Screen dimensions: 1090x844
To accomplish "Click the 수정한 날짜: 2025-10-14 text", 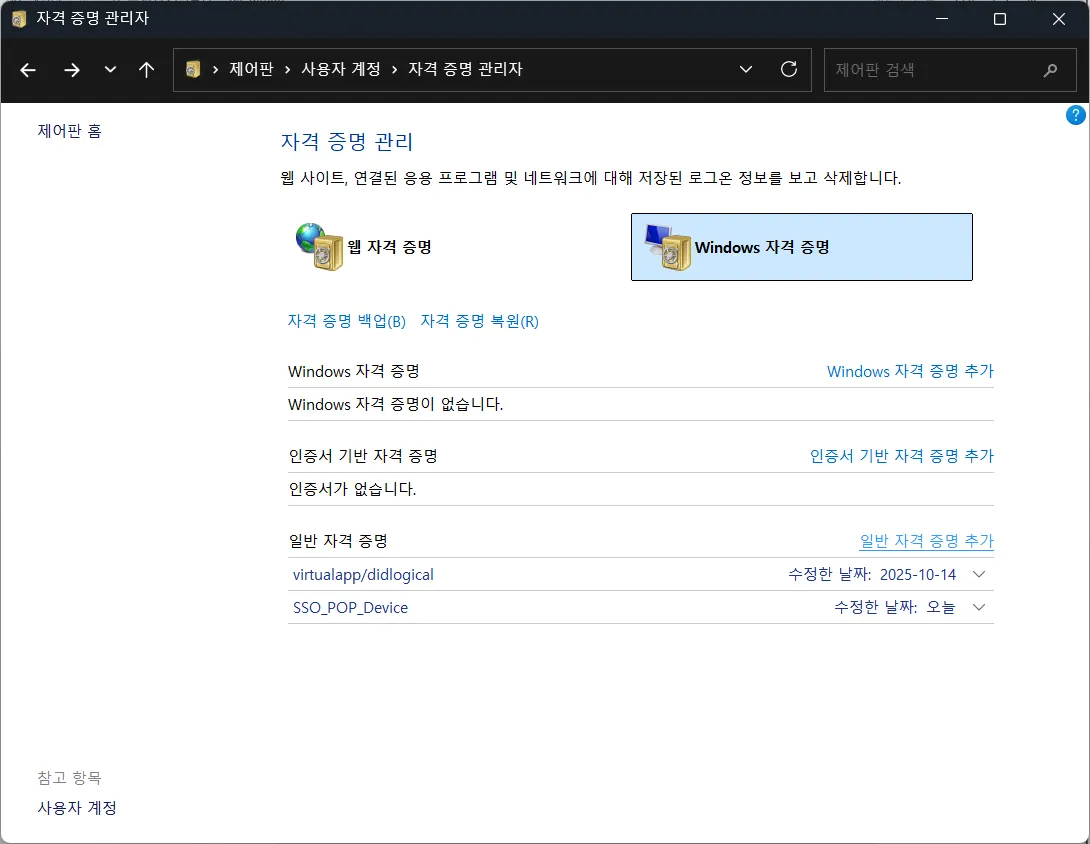I will [872, 574].
